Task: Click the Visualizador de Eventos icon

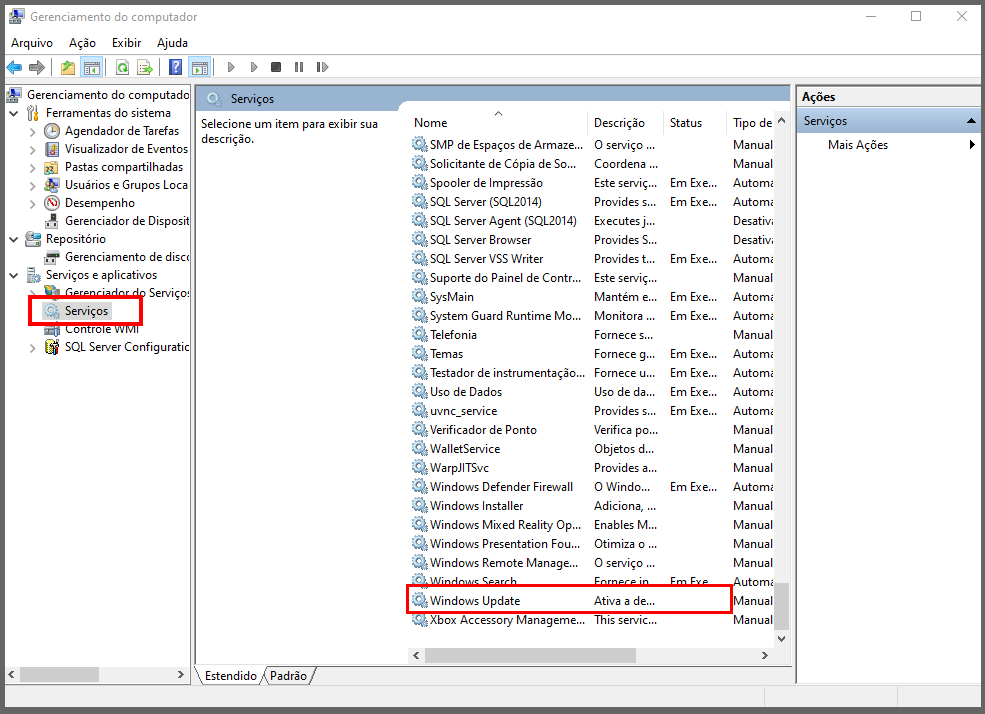Action: [52, 149]
